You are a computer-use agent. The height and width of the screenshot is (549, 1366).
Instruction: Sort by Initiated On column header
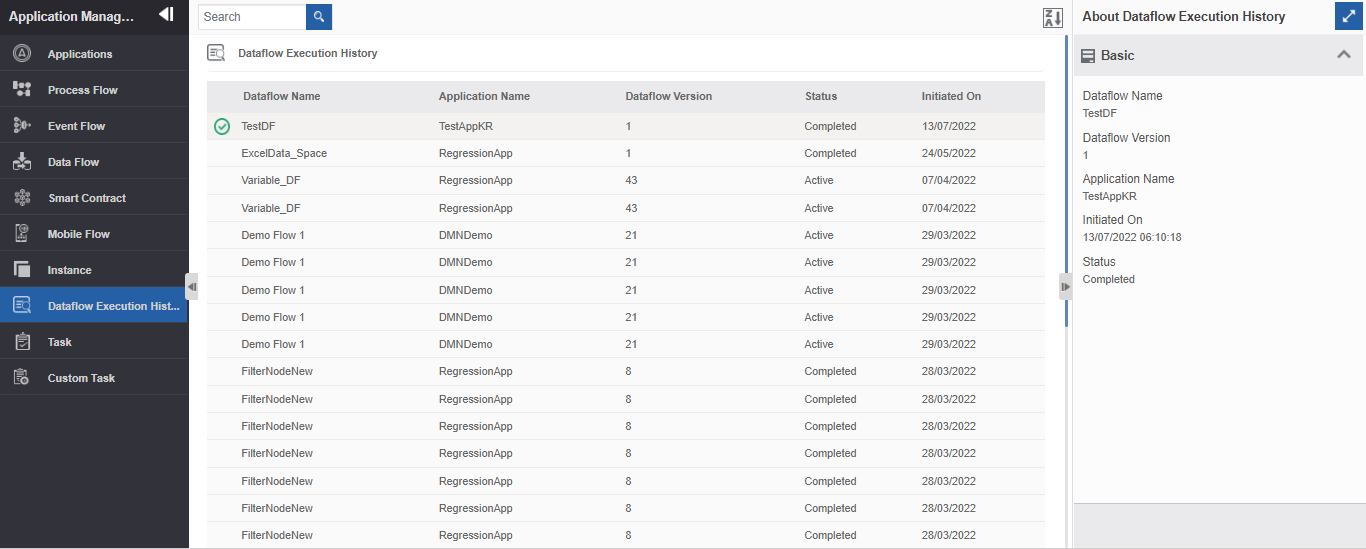coord(951,96)
